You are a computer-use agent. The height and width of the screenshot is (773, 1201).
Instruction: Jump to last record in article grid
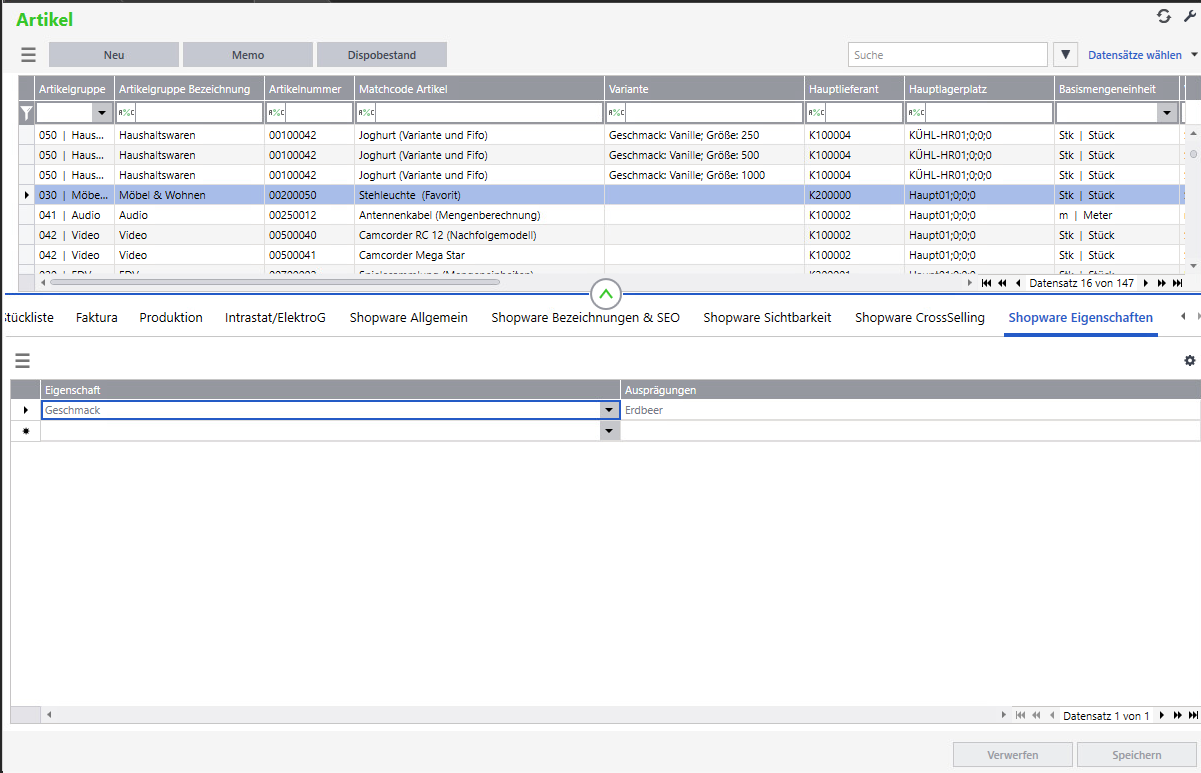pos(1179,283)
